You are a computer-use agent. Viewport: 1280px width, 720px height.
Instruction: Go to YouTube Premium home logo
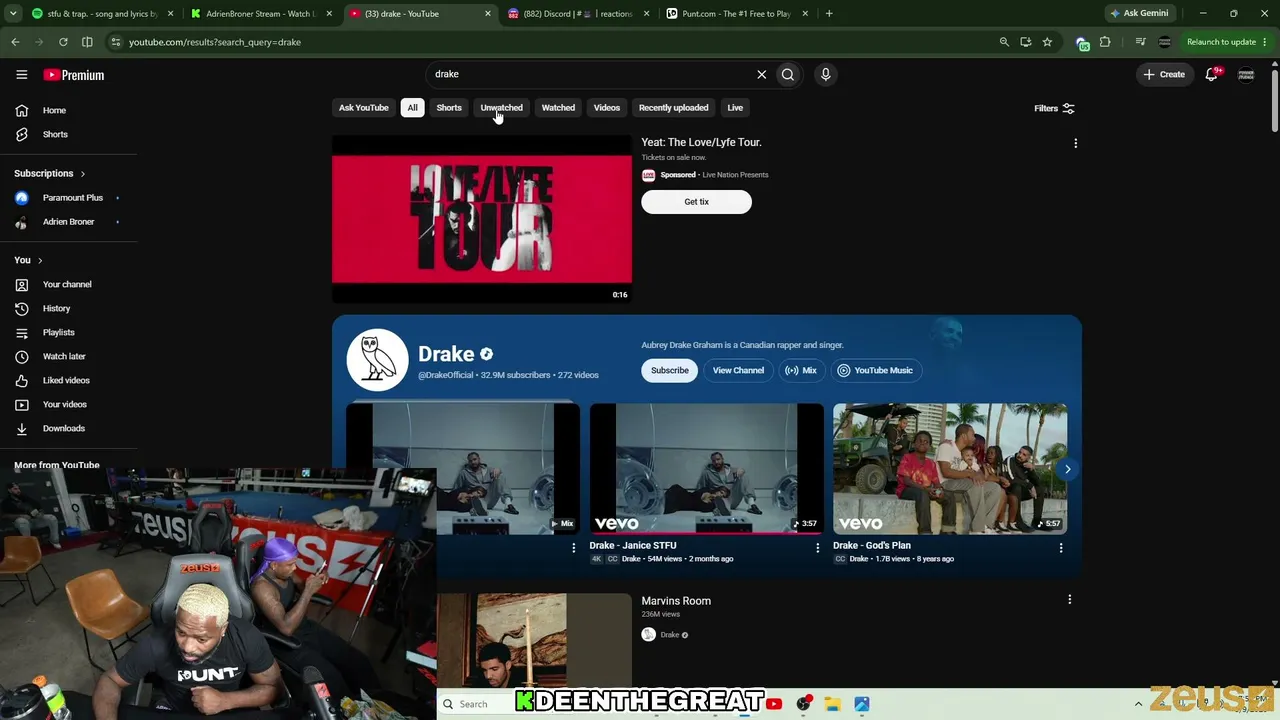[x=74, y=75]
